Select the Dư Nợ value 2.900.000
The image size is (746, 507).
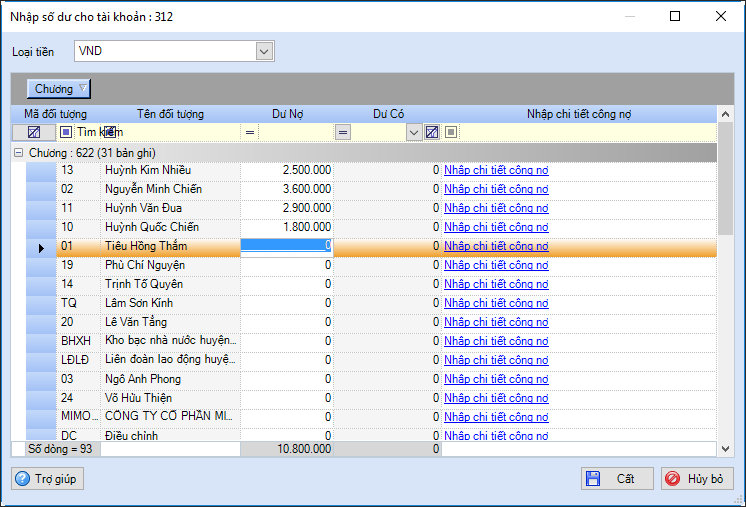coord(306,208)
